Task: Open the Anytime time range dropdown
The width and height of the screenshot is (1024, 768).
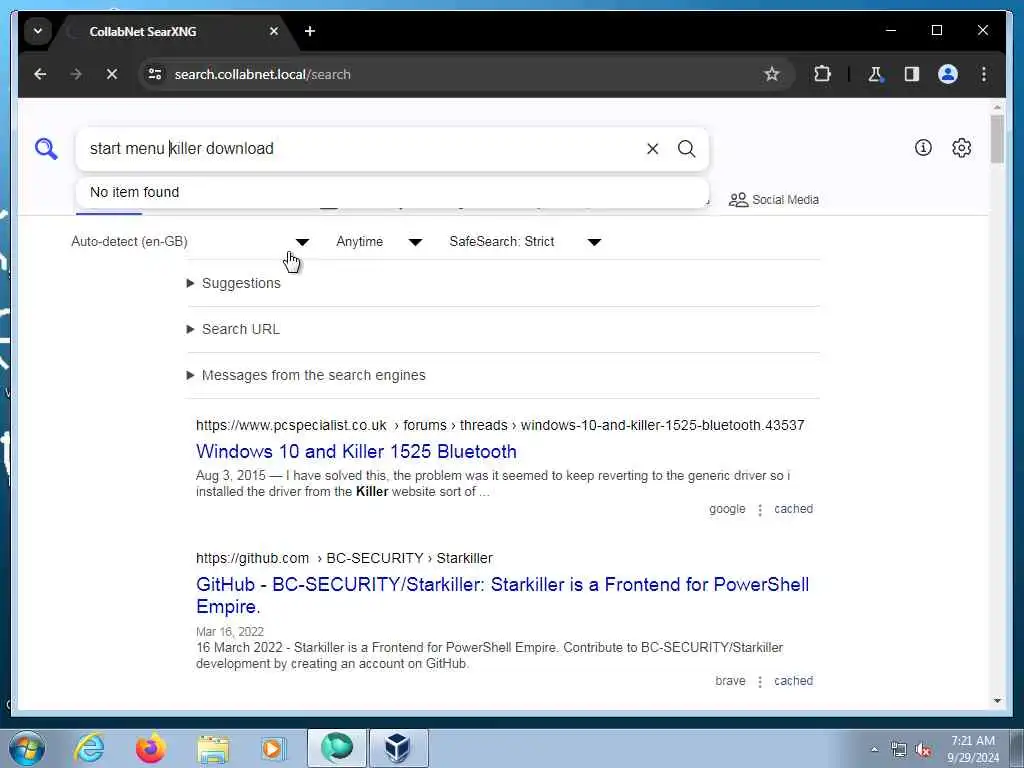Action: click(x=379, y=242)
